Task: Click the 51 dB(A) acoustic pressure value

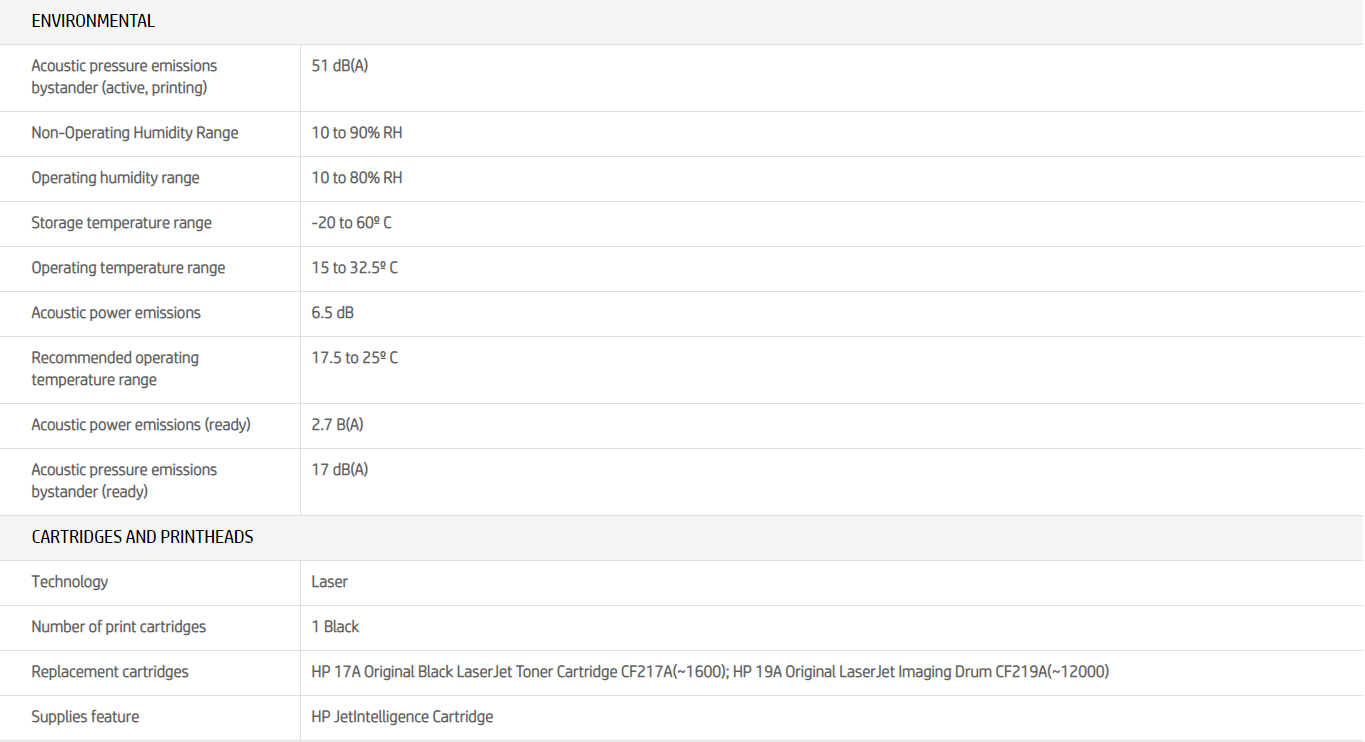Action: click(340, 66)
